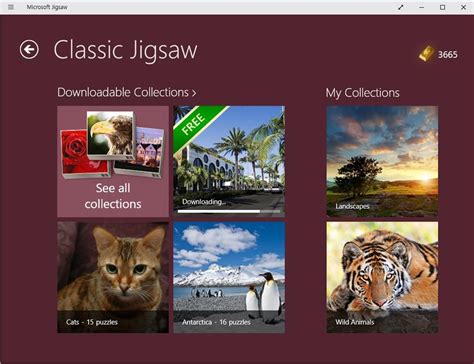Open the Cats - 15 puzzles collection

pyautogui.click(x=113, y=277)
